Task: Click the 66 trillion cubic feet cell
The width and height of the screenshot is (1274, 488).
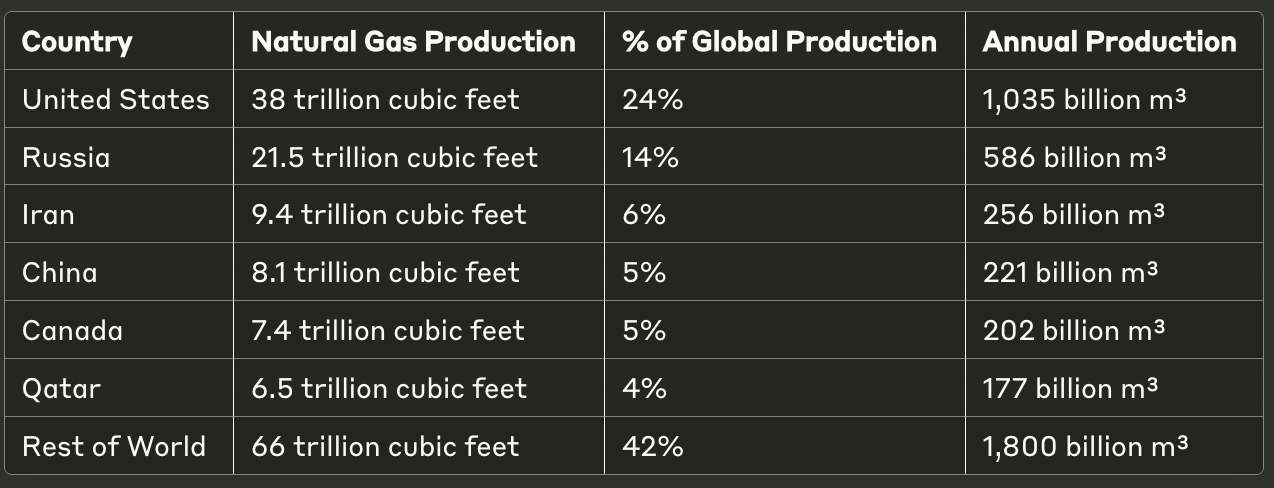Action: click(x=386, y=446)
